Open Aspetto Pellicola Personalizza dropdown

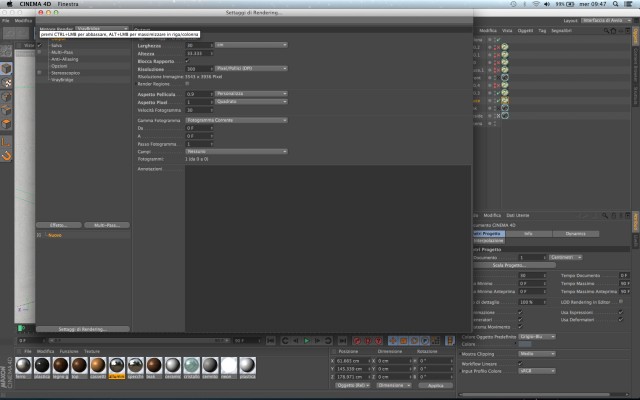pos(251,94)
